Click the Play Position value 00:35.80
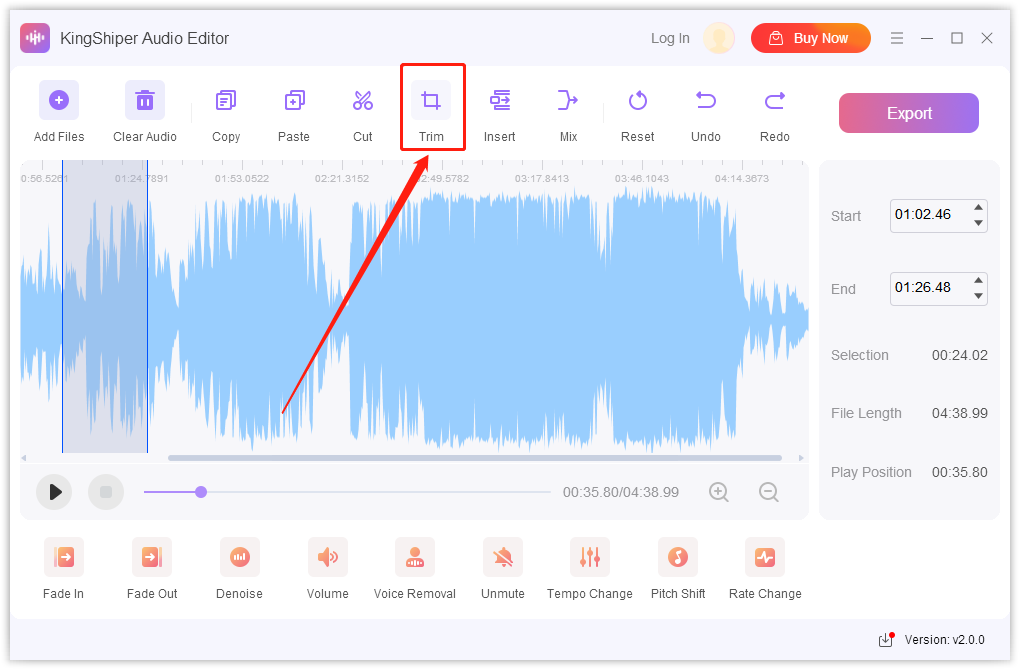Screen dimensions: 1020x670 [960, 472]
